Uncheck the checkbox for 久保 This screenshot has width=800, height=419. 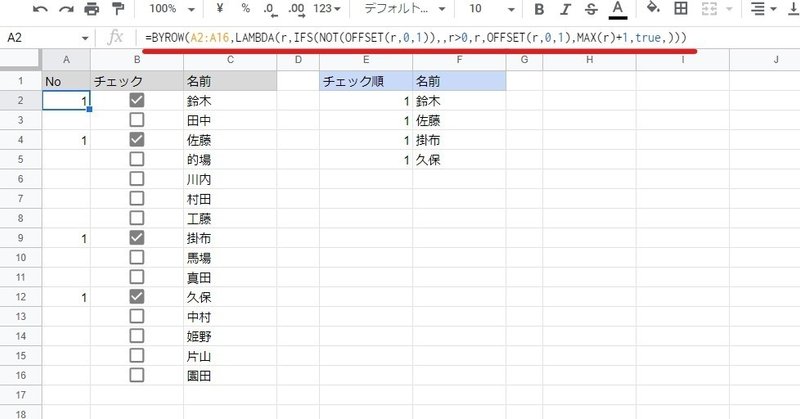click(x=137, y=297)
